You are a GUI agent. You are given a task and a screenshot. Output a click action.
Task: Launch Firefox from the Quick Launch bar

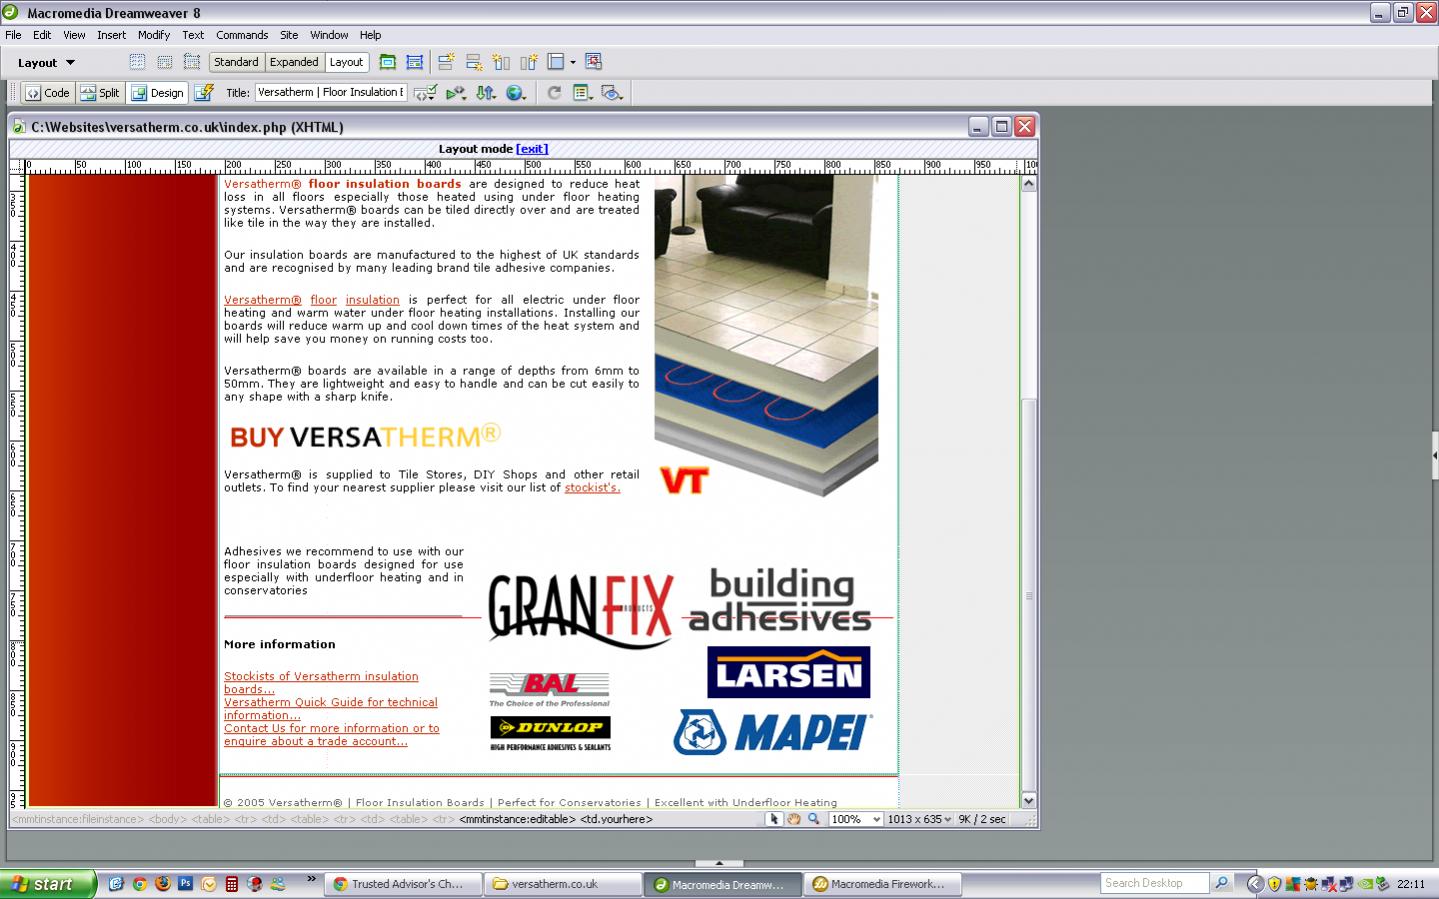click(x=162, y=884)
